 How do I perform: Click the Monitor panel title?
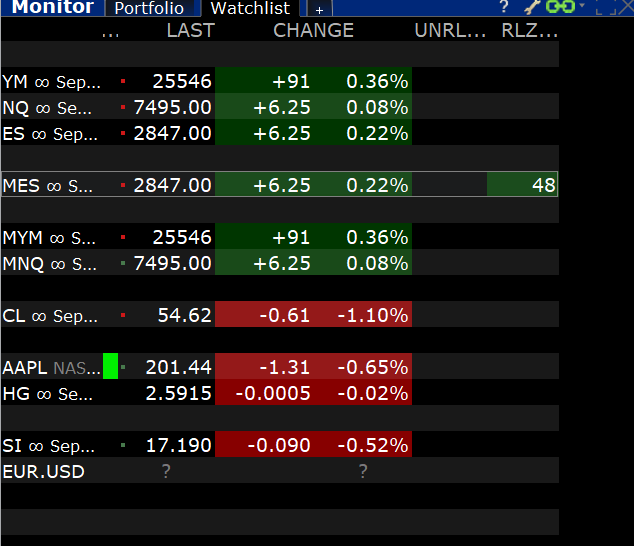click(x=53, y=7)
